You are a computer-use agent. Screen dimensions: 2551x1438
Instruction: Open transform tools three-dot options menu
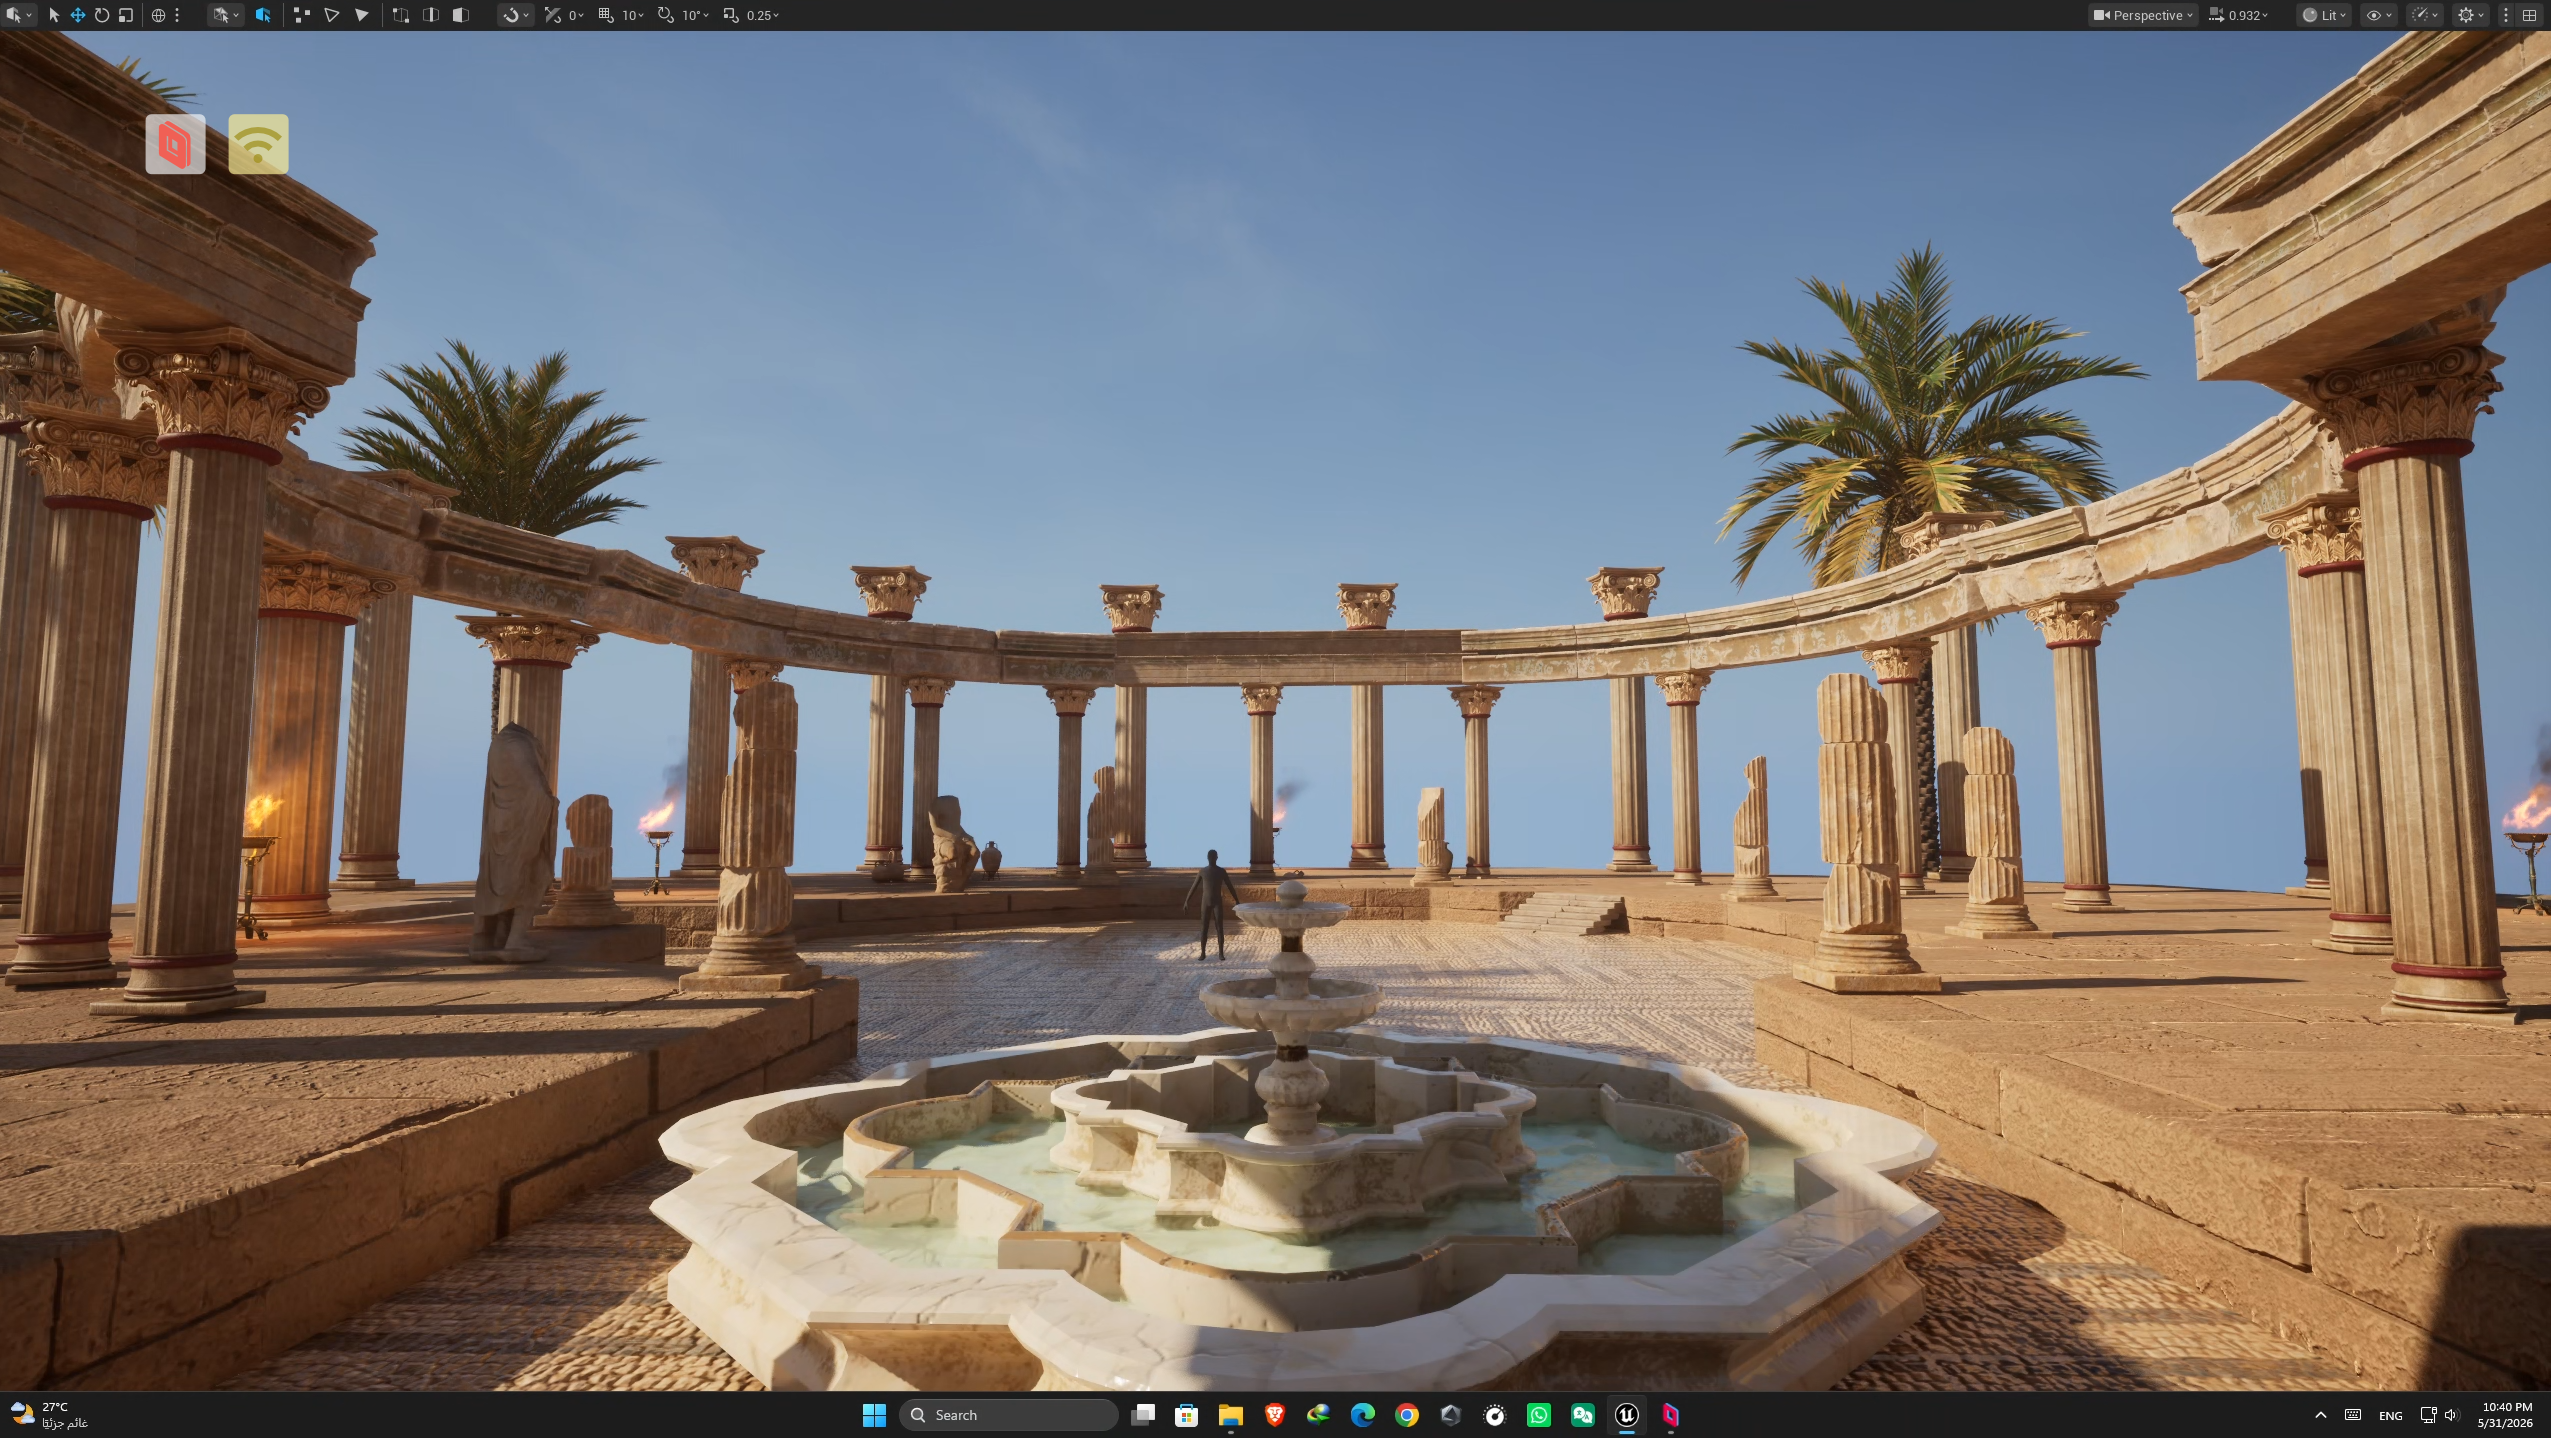177,15
